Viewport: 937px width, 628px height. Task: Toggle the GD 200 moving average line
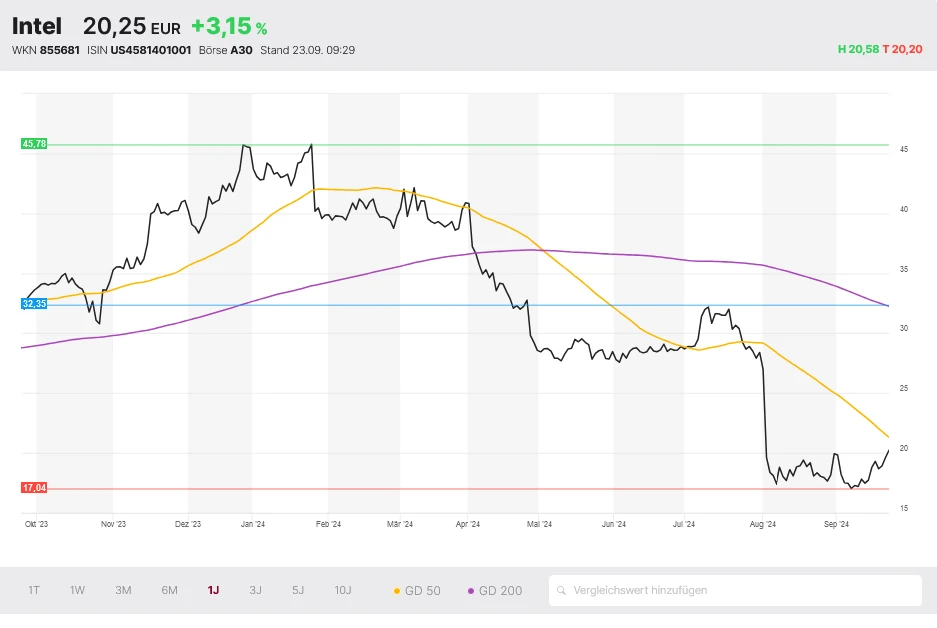tap(494, 591)
